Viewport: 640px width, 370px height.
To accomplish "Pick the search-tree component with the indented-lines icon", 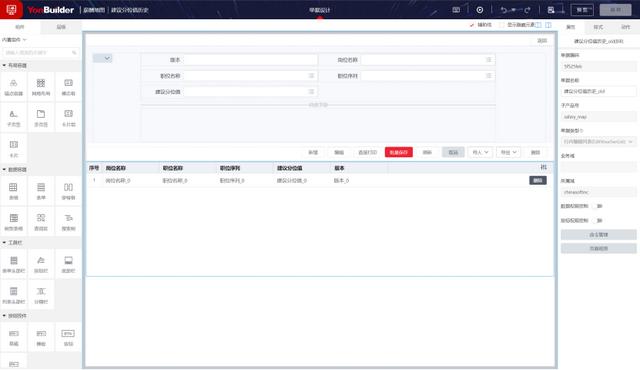I will click(68, 222).
